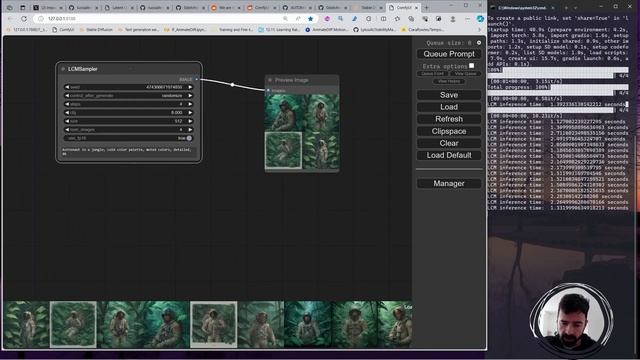Image resolution: width=640 pixels, height=360 pixels.
Task: Click the astronaut prompt text box
Action: click(x=129, y=151)
